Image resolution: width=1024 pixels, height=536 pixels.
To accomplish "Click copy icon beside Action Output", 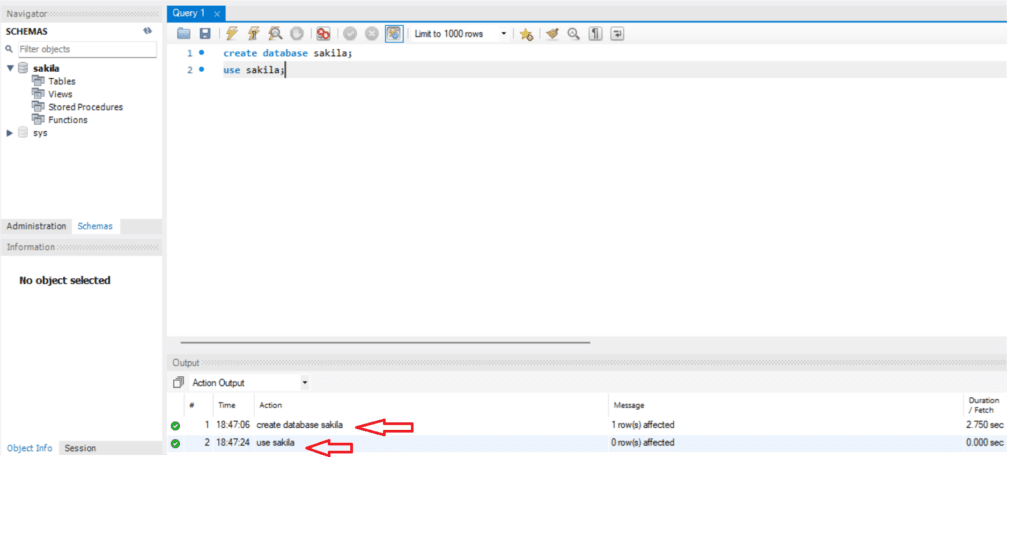I will [178, 383].
